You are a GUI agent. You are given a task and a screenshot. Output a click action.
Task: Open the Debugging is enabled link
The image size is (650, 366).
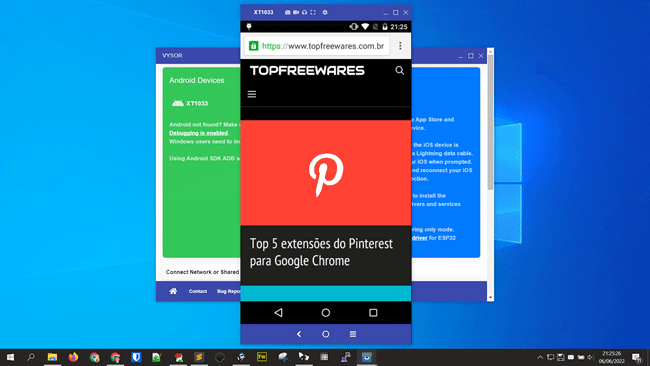[199, 133]
